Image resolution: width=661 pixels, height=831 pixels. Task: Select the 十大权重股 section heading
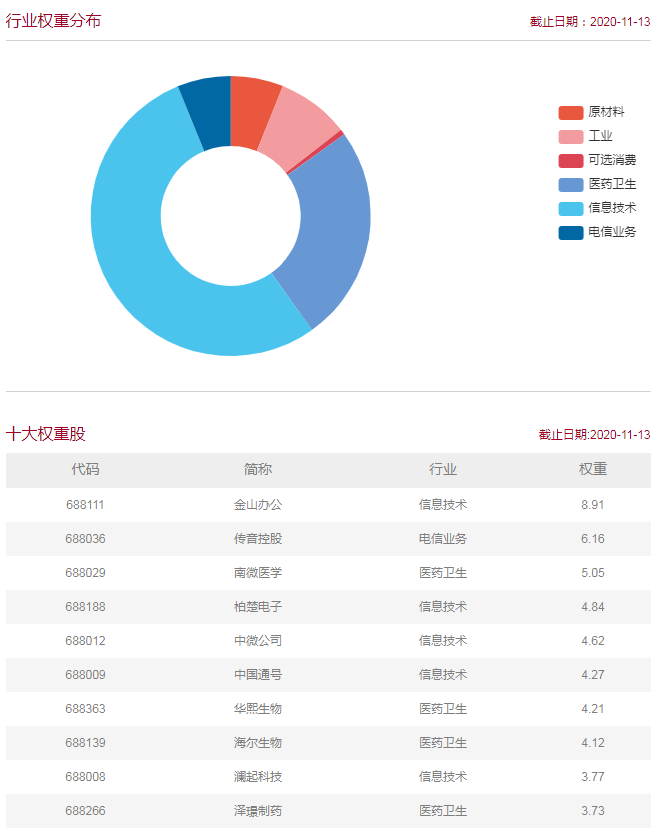pos(46,434)
